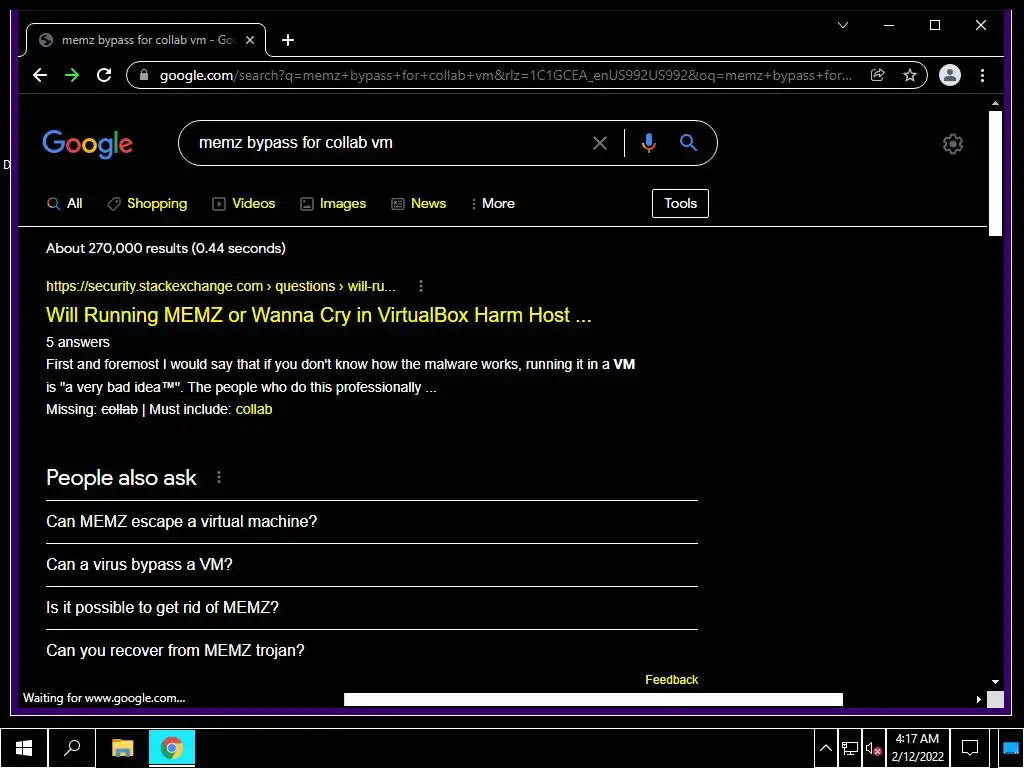Image resolution: width=1024 pixels, height=768 pixels.
Task: Click the green forward arrow
Action: (x=72, y=75)
